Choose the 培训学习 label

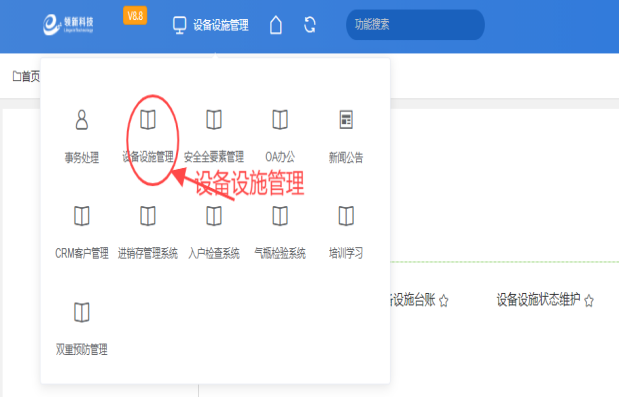(x=346, y=253)
